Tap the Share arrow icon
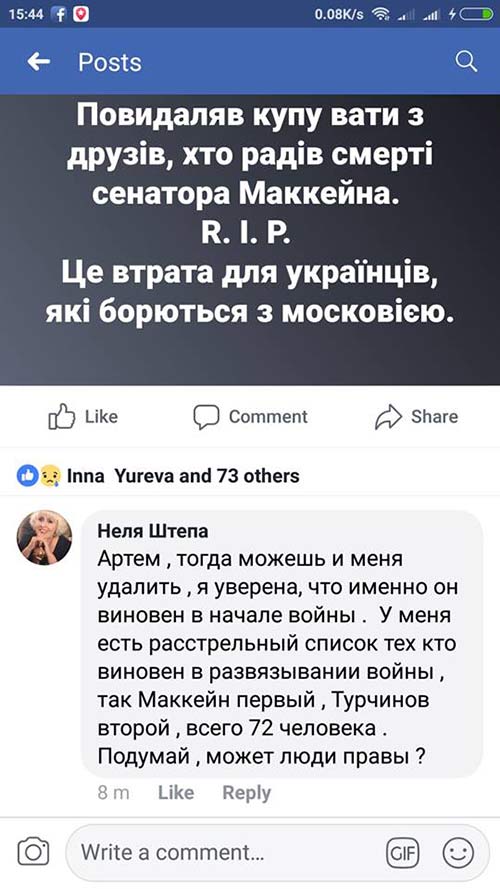The height and width of the screenshot is (889, 500). point(388,417)
